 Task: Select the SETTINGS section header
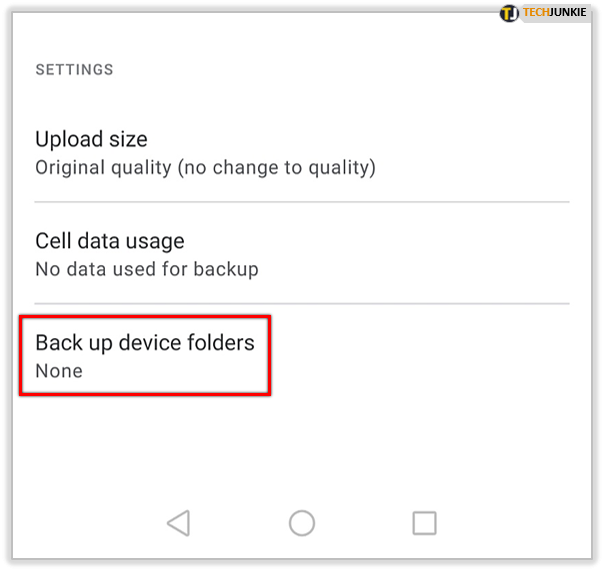click(74, 70)
